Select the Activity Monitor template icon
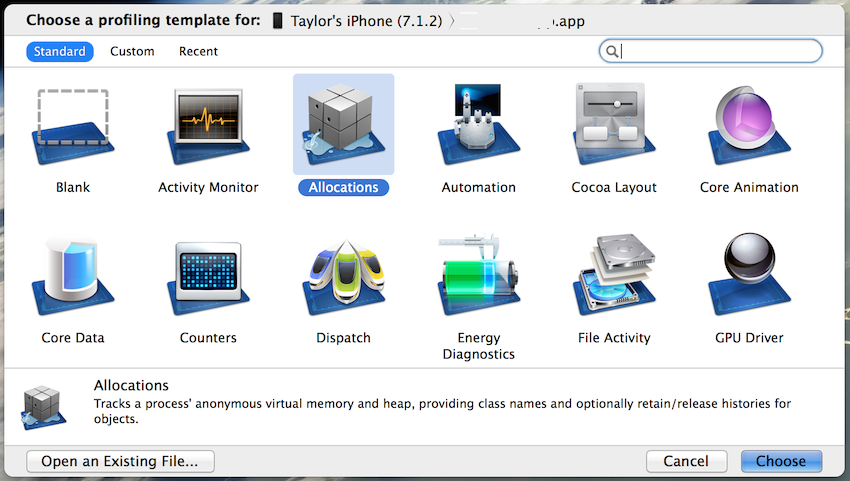 point(208,126)
